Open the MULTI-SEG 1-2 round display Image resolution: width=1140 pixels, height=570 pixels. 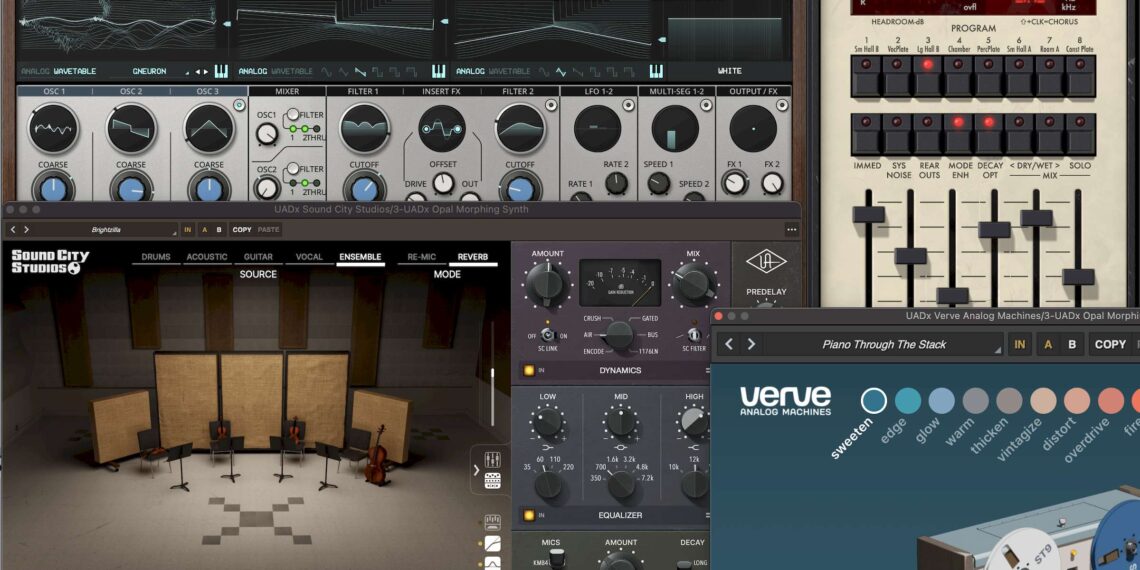[675, 129]
